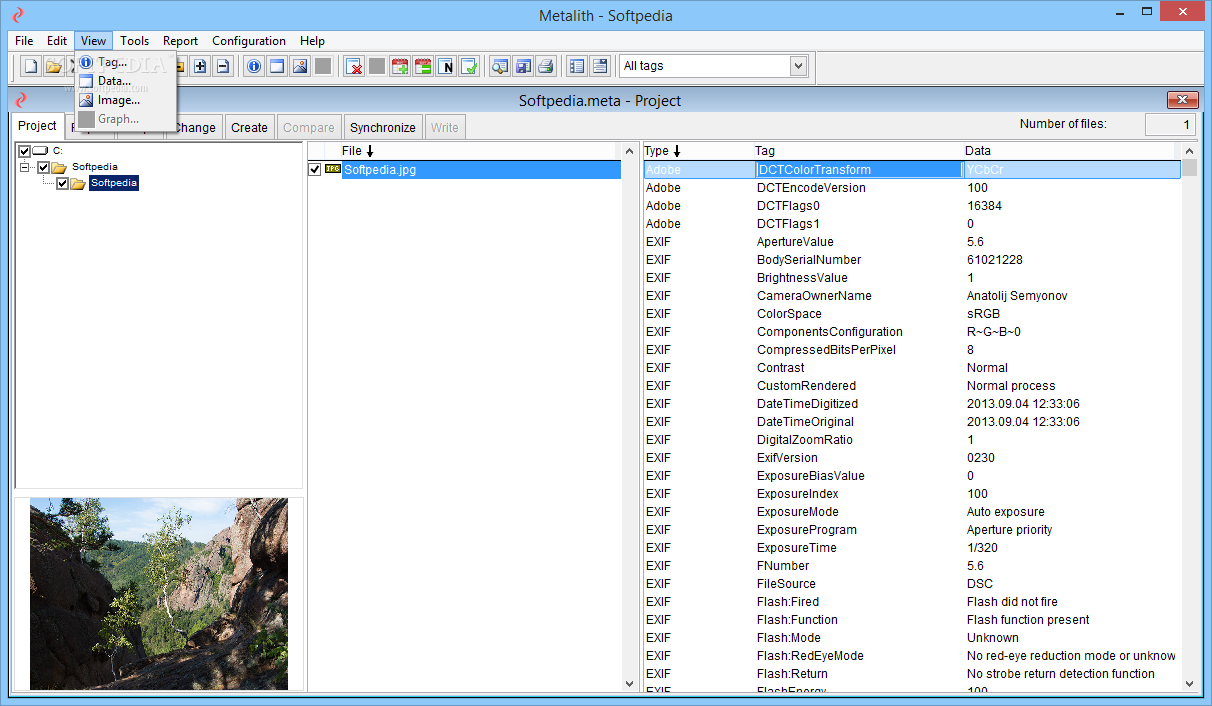Switch to the Project tab

pyautogui.click(x=38, y=126)
